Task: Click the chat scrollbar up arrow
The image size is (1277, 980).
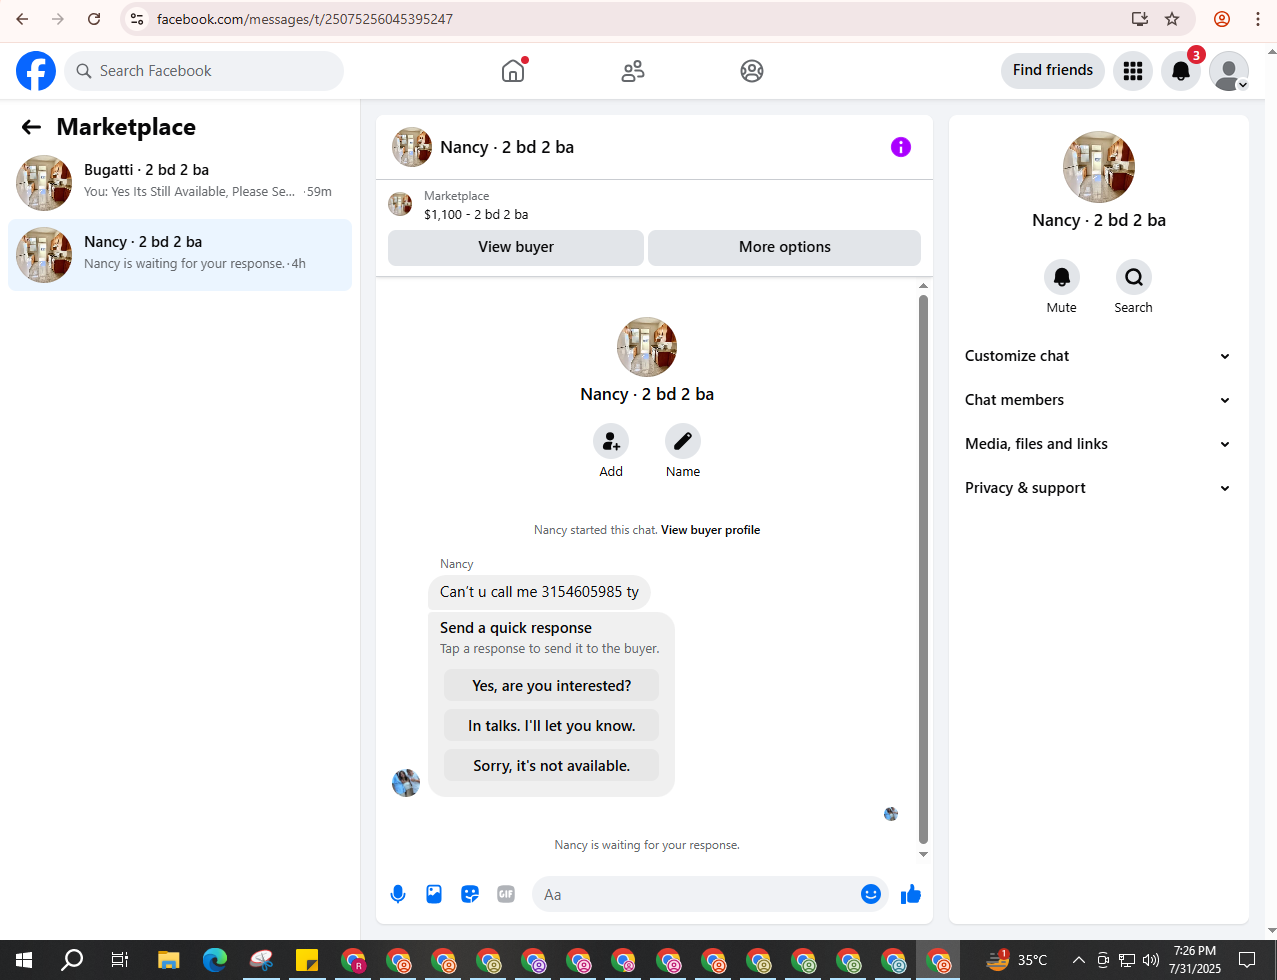Action: (x=923, y=286)
